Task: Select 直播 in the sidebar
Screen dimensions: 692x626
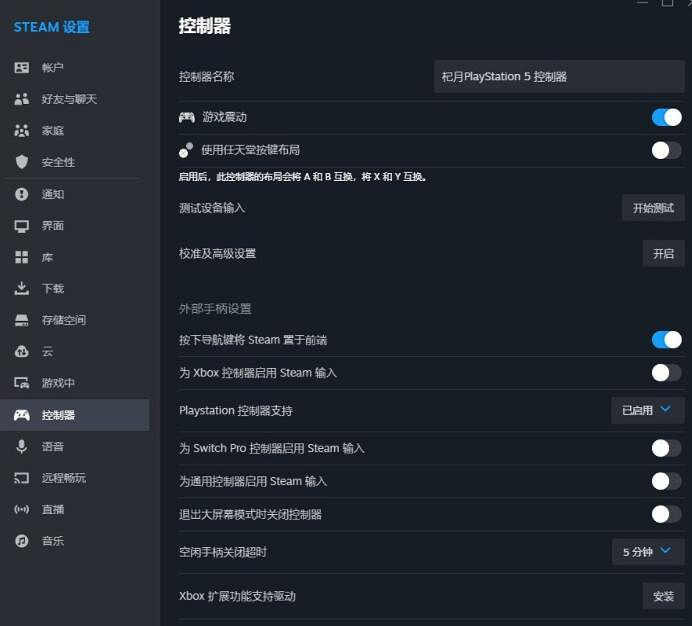Action: point(53,509)
